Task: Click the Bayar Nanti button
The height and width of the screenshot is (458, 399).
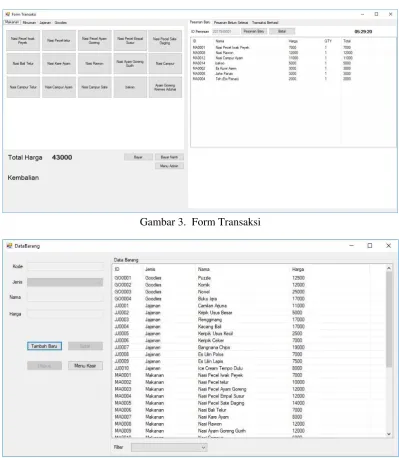Action: [169, 157]
